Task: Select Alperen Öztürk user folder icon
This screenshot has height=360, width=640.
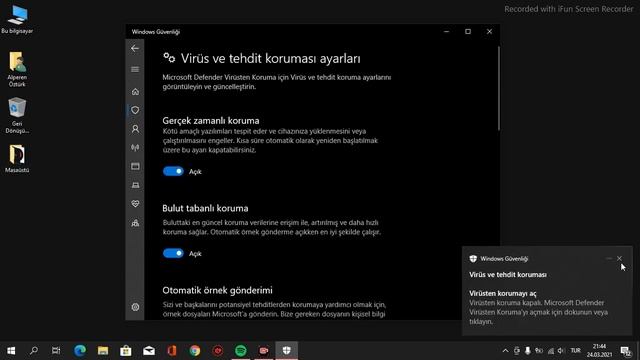Action: click(x=17, y=69)
